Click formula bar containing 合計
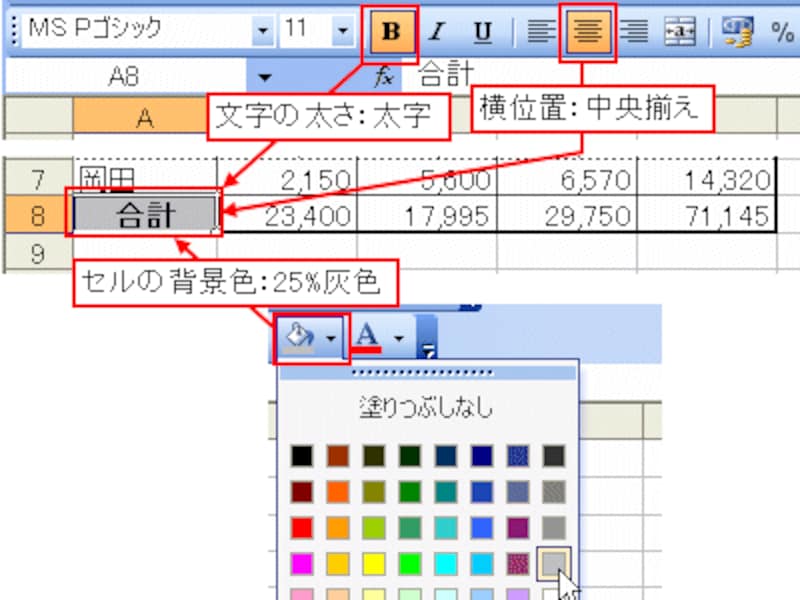The image size is (800, 600). [x=602, y=76]
